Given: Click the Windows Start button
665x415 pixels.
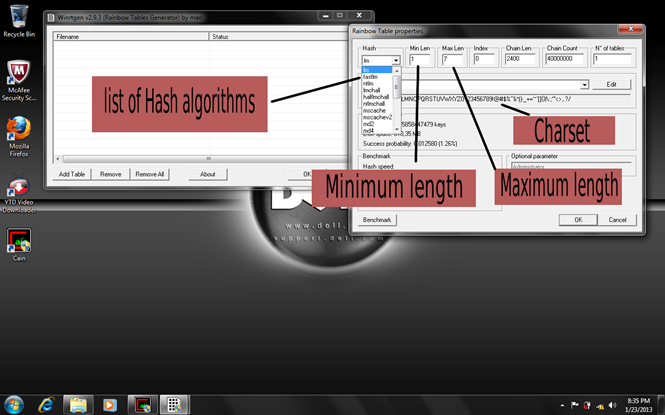Looking at the screenshot, I should (13, 404).
